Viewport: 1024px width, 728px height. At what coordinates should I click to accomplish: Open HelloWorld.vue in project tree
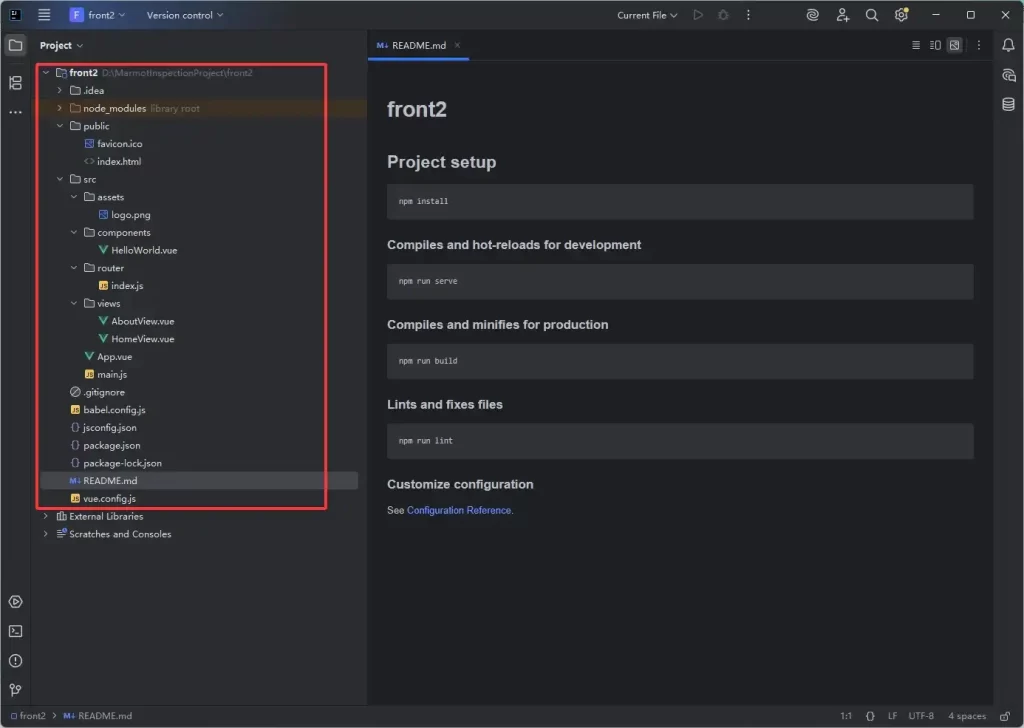(x=144, y=250)
